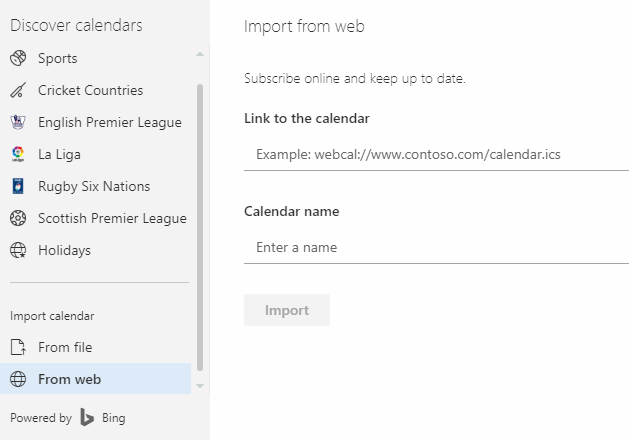Viewport: 629px width, 440px height.
Task: Click the English Premier League crest icon
Action: [17, 122]
